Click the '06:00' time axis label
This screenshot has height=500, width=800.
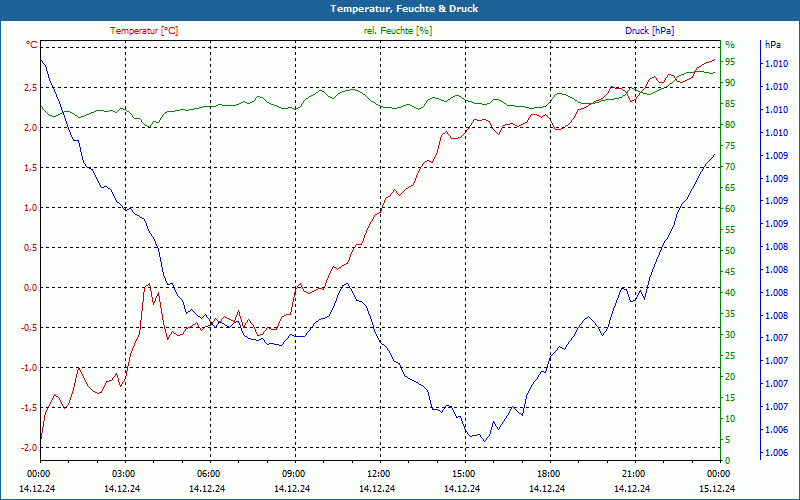209,473
